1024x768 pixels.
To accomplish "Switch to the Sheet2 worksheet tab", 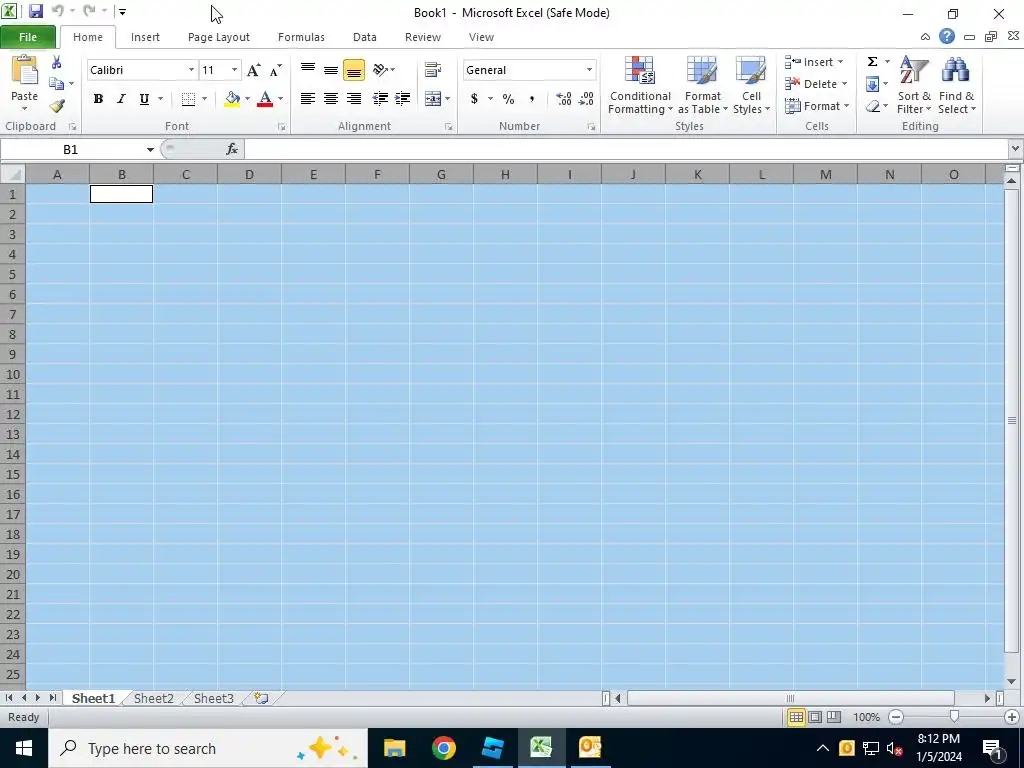I will pos(154,698).
